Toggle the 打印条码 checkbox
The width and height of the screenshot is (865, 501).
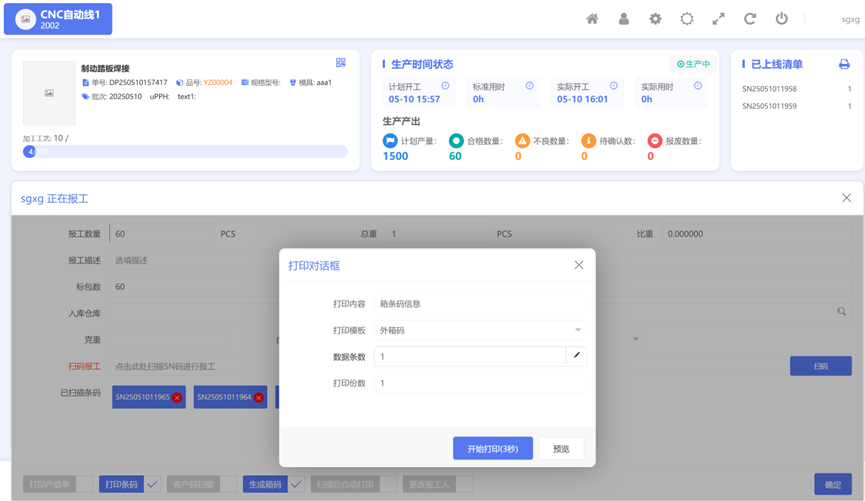[152, 484]
